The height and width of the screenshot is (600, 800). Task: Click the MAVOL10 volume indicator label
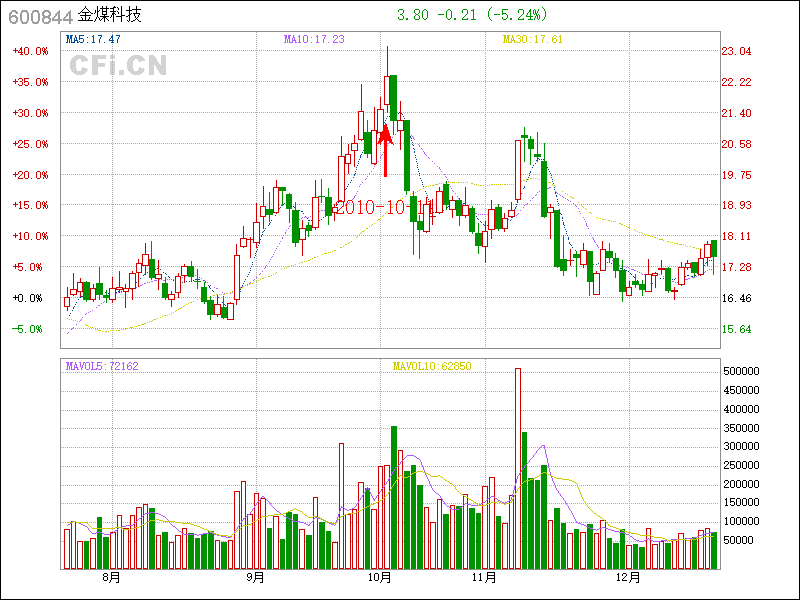pos(431,366)
